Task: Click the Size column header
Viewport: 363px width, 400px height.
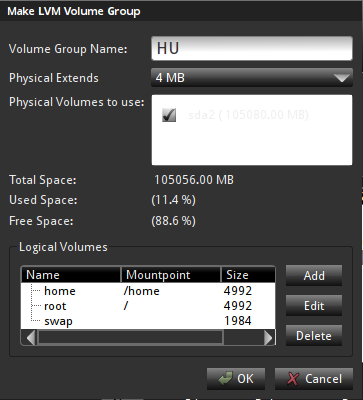Action: click(248, 275)
